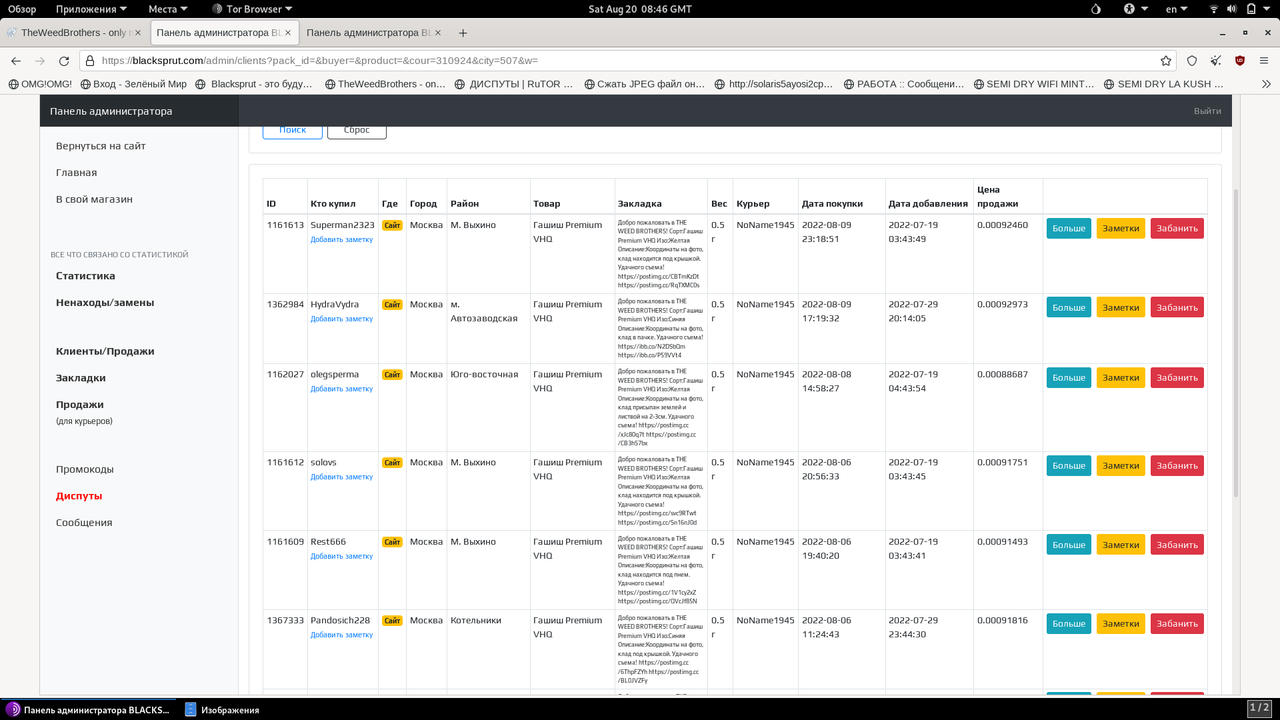This screenshot has height=720, width=1280.
Task: Click Заметки in the HydraVydra row
Action: [x=1121, y=307]
